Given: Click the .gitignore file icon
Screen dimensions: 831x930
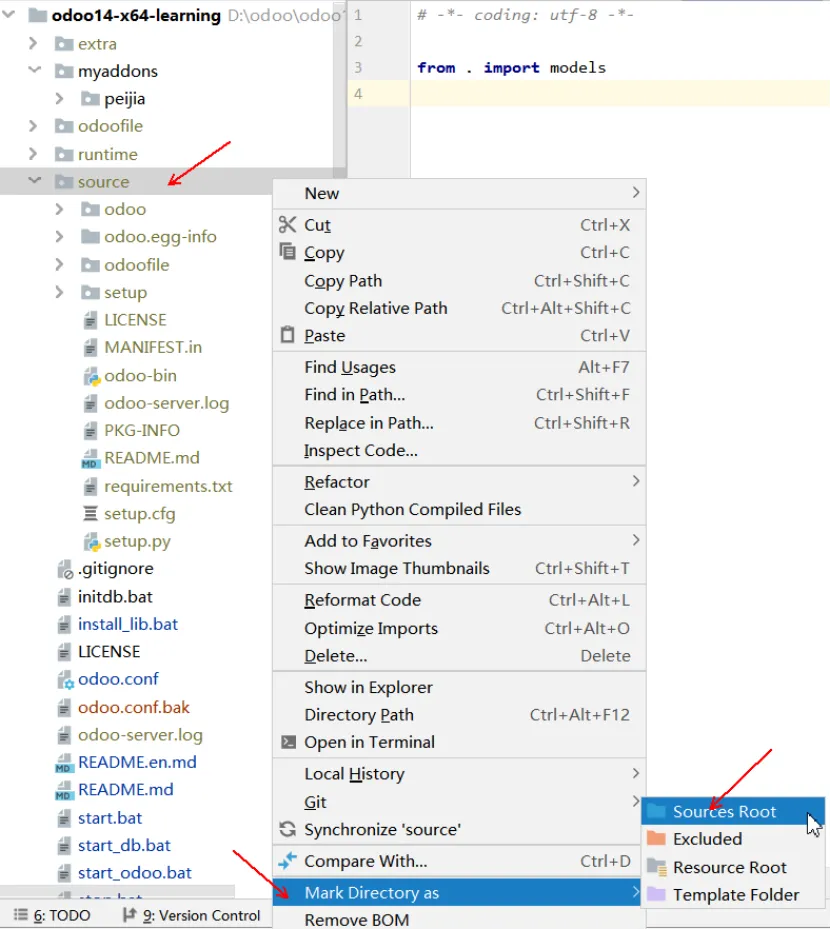Looking at the screenshot, I should [x=65, y=569].
